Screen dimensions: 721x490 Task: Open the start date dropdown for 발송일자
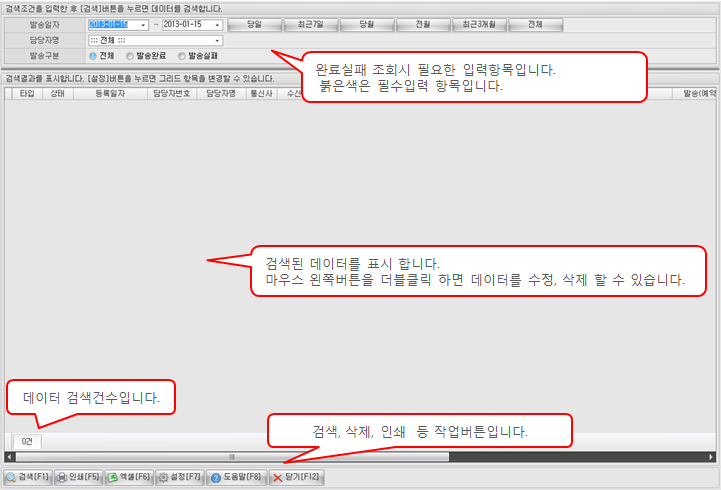(143, 25)
